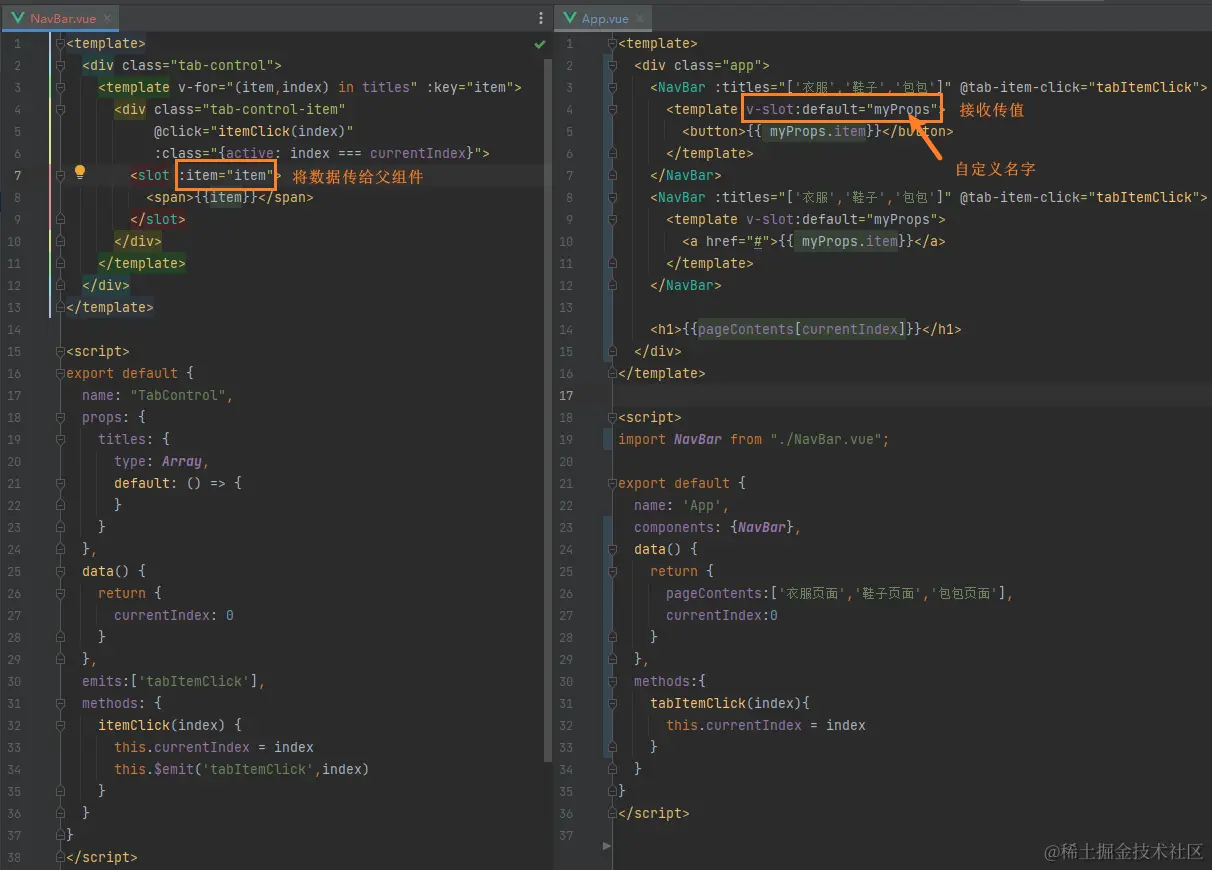Fold the data() function at App.vue line 24
This screenshot has width=1212, height=870.
[613, 550]
